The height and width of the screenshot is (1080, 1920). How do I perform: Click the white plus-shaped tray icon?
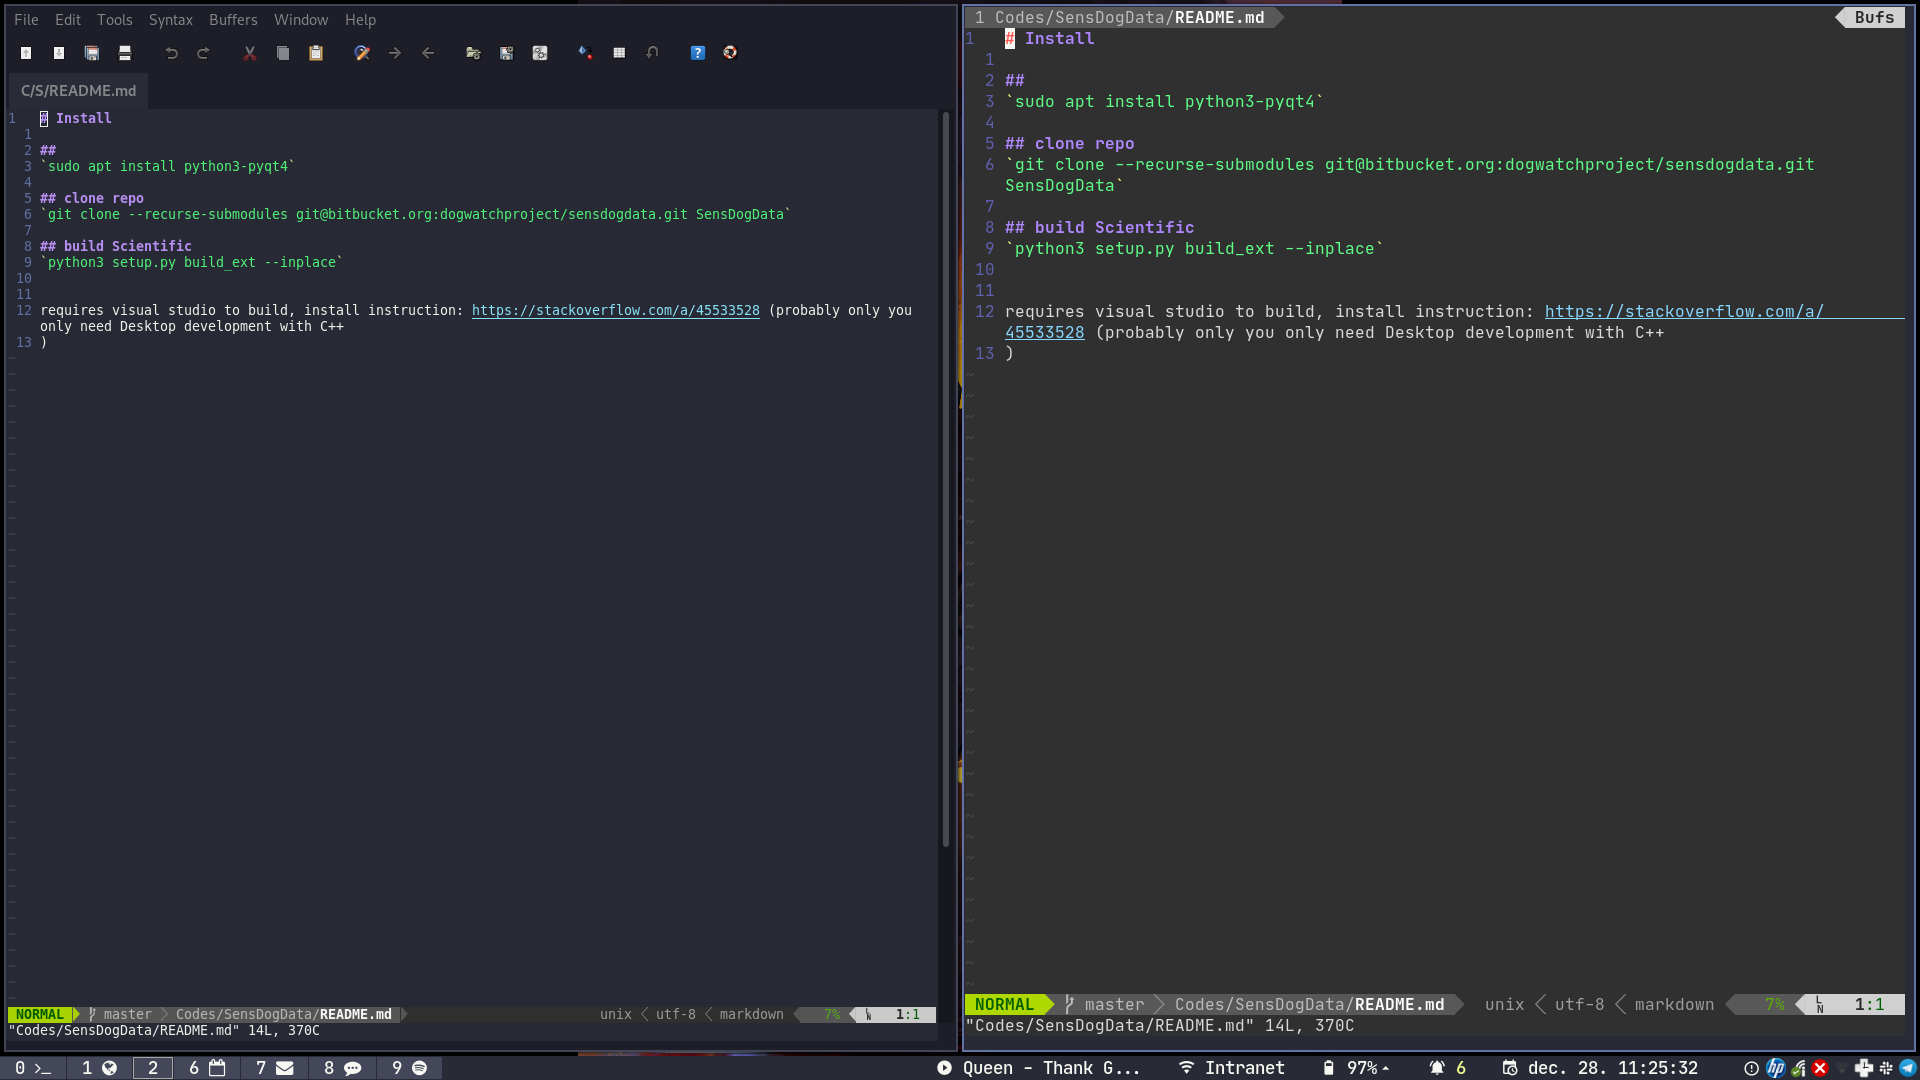click(1864, 1068)
